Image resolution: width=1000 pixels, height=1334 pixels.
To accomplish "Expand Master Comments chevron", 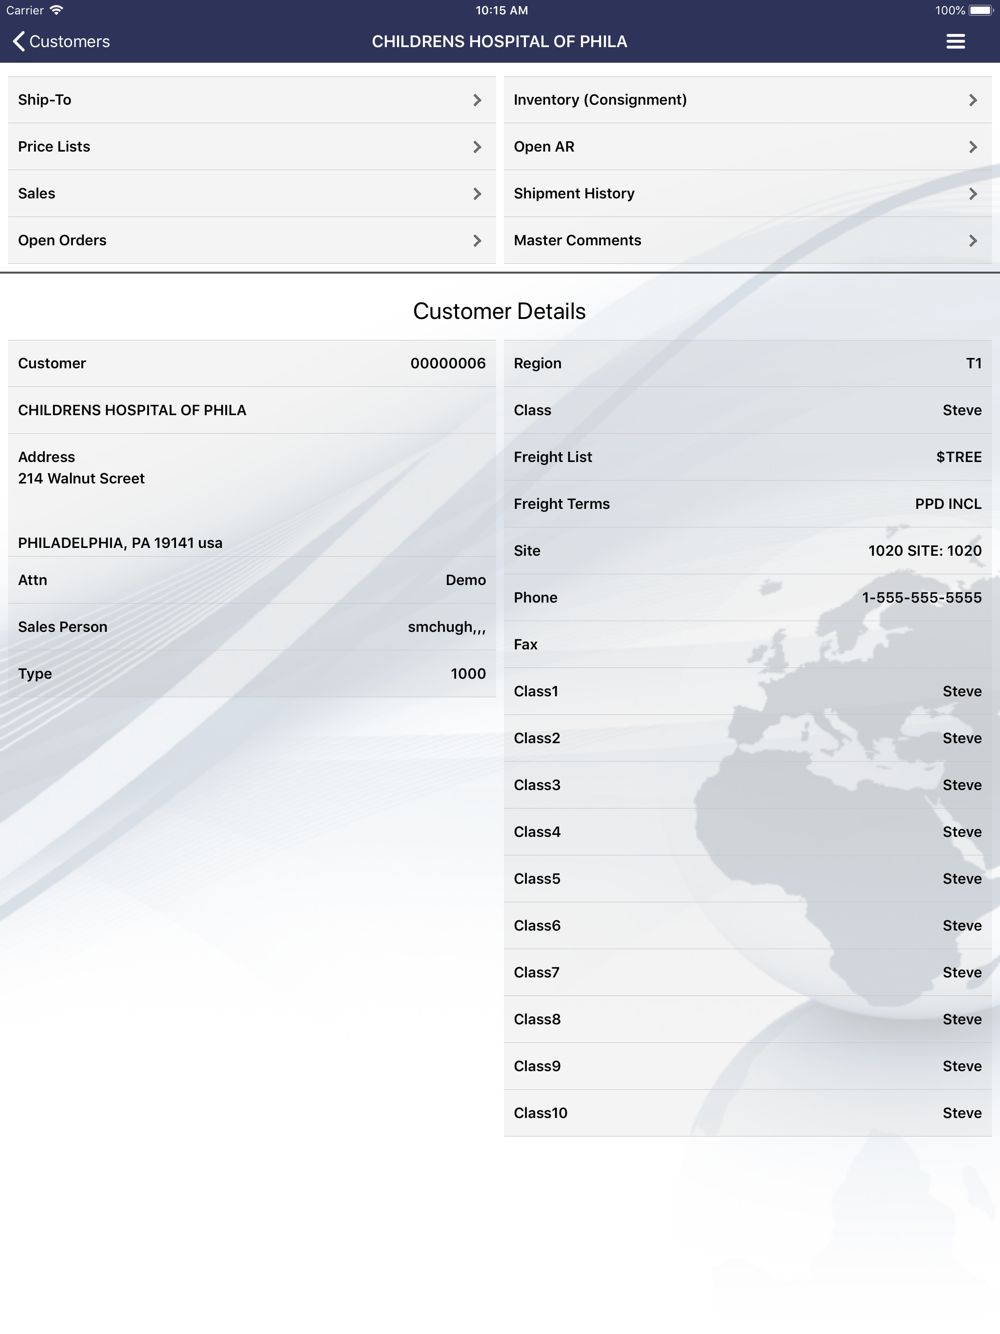I will (x=973, y=241).
